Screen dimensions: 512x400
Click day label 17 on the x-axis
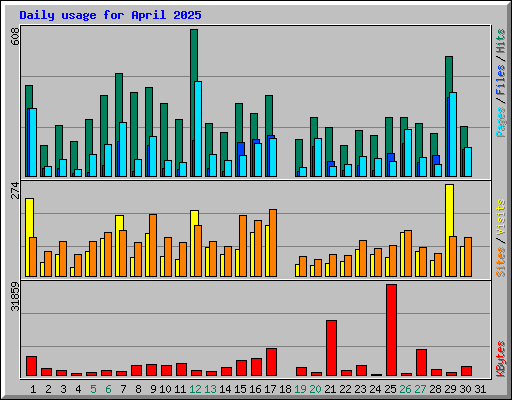coord(270,389)
